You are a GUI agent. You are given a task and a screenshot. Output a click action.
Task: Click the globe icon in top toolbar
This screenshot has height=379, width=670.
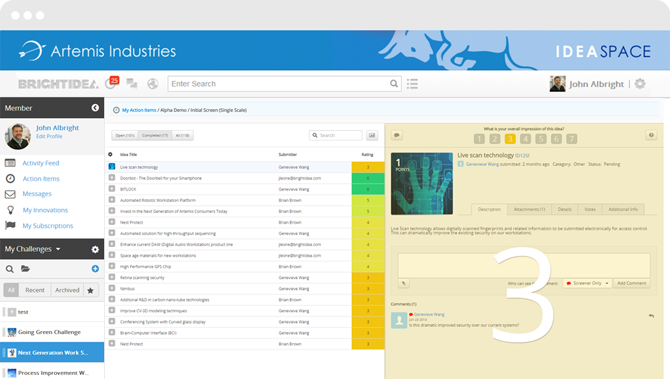153,84
